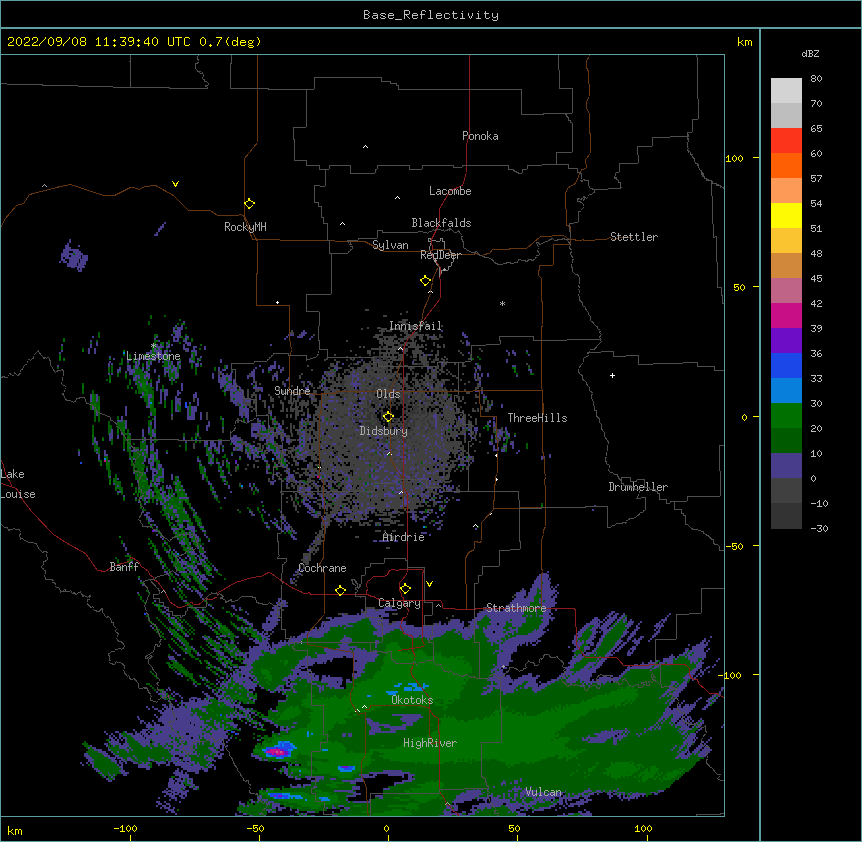Click the Base_Reflectivity title
Viewport: 862px width, 842px height.
point(431,15)
